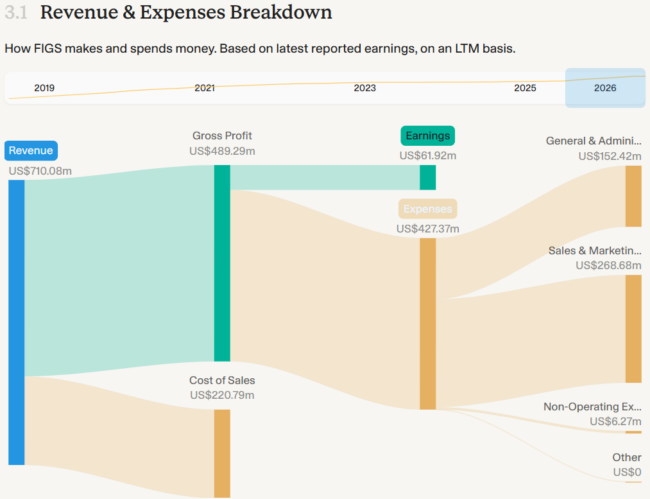The image size is (650, 499).
Task: Select the General & Admin orange bar
Action: pos(633,196)
